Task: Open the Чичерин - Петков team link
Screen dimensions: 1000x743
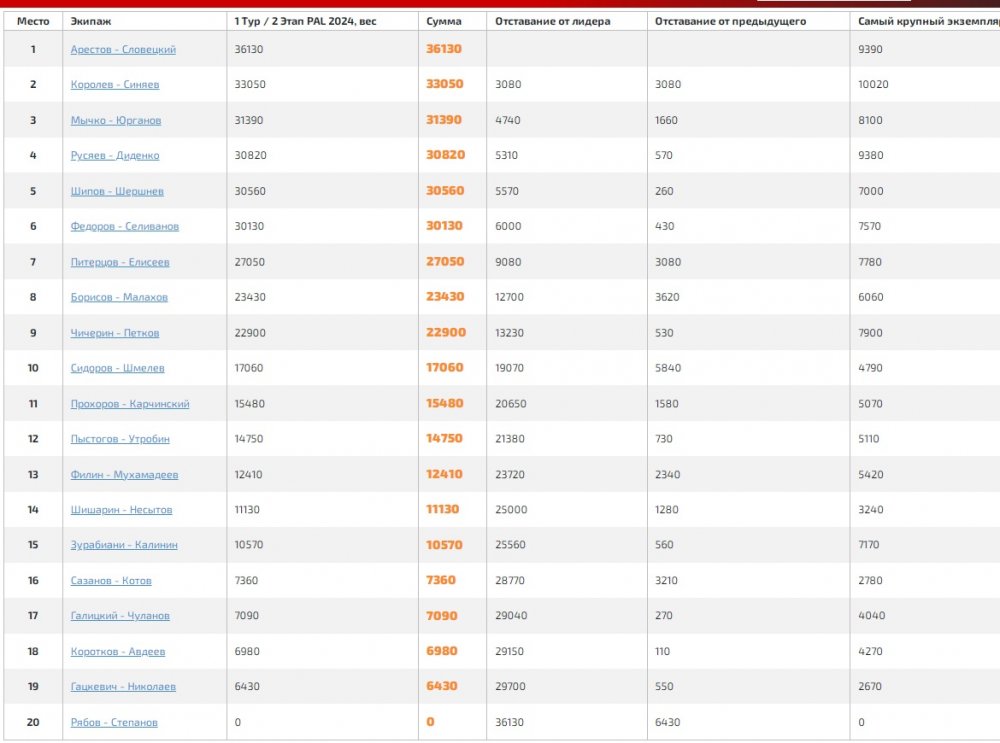Action: click(x=115, y=333)
